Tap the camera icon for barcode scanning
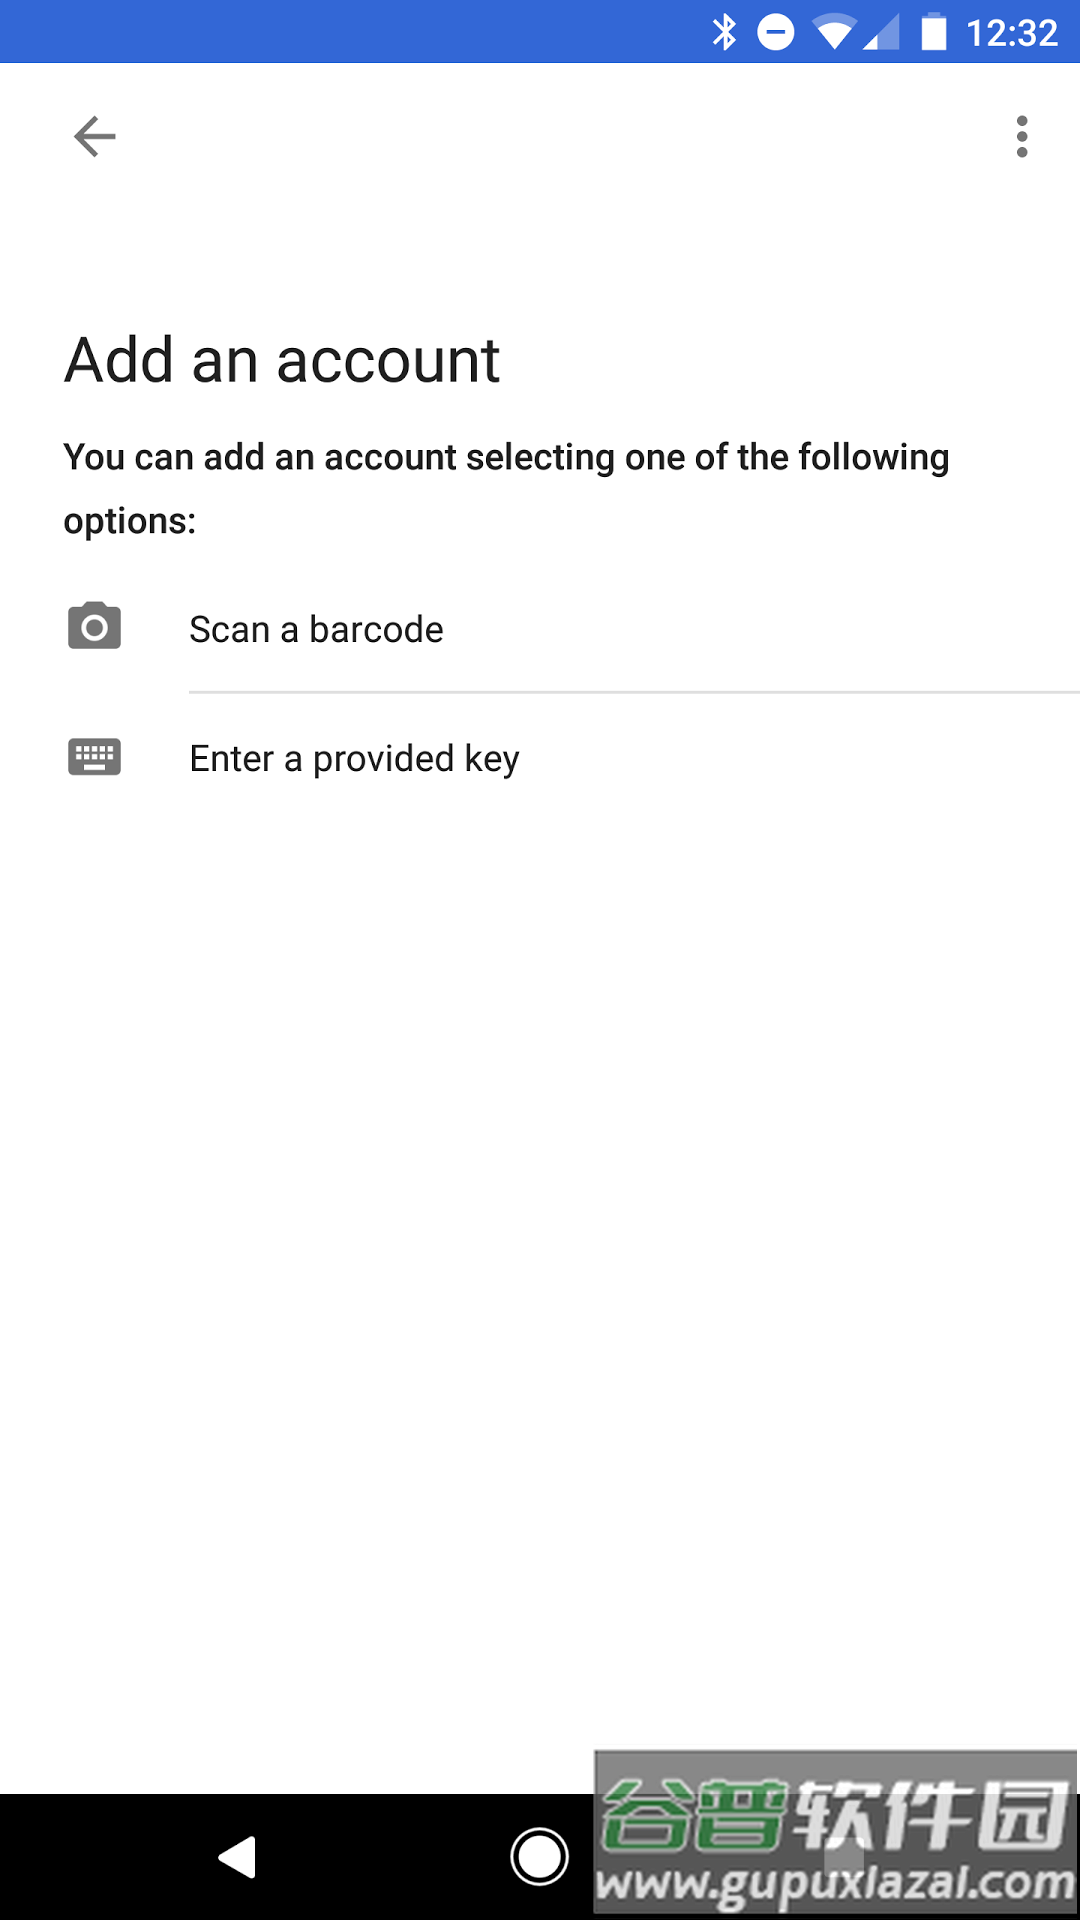 tap(94, 627)
